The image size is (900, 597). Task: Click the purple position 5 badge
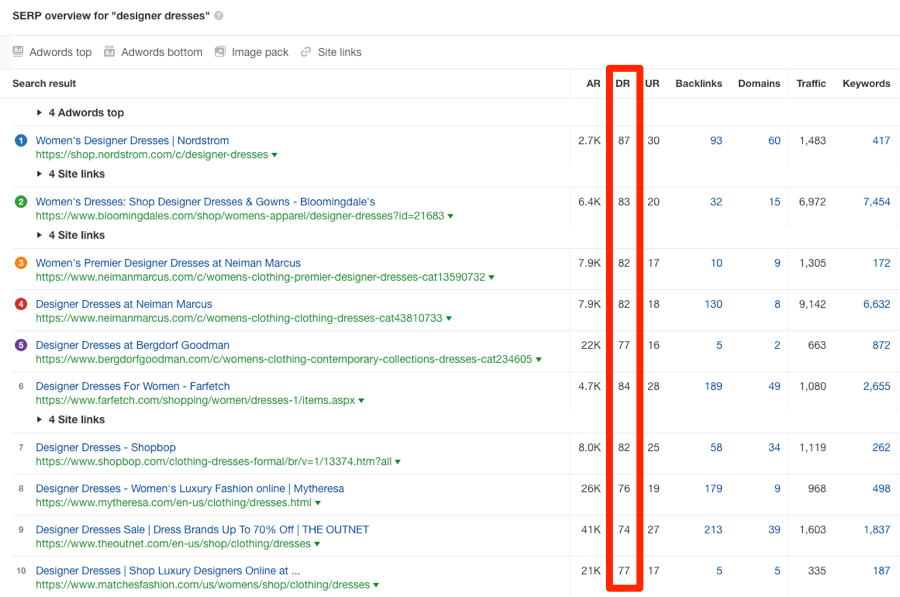[x=21, y=345]
